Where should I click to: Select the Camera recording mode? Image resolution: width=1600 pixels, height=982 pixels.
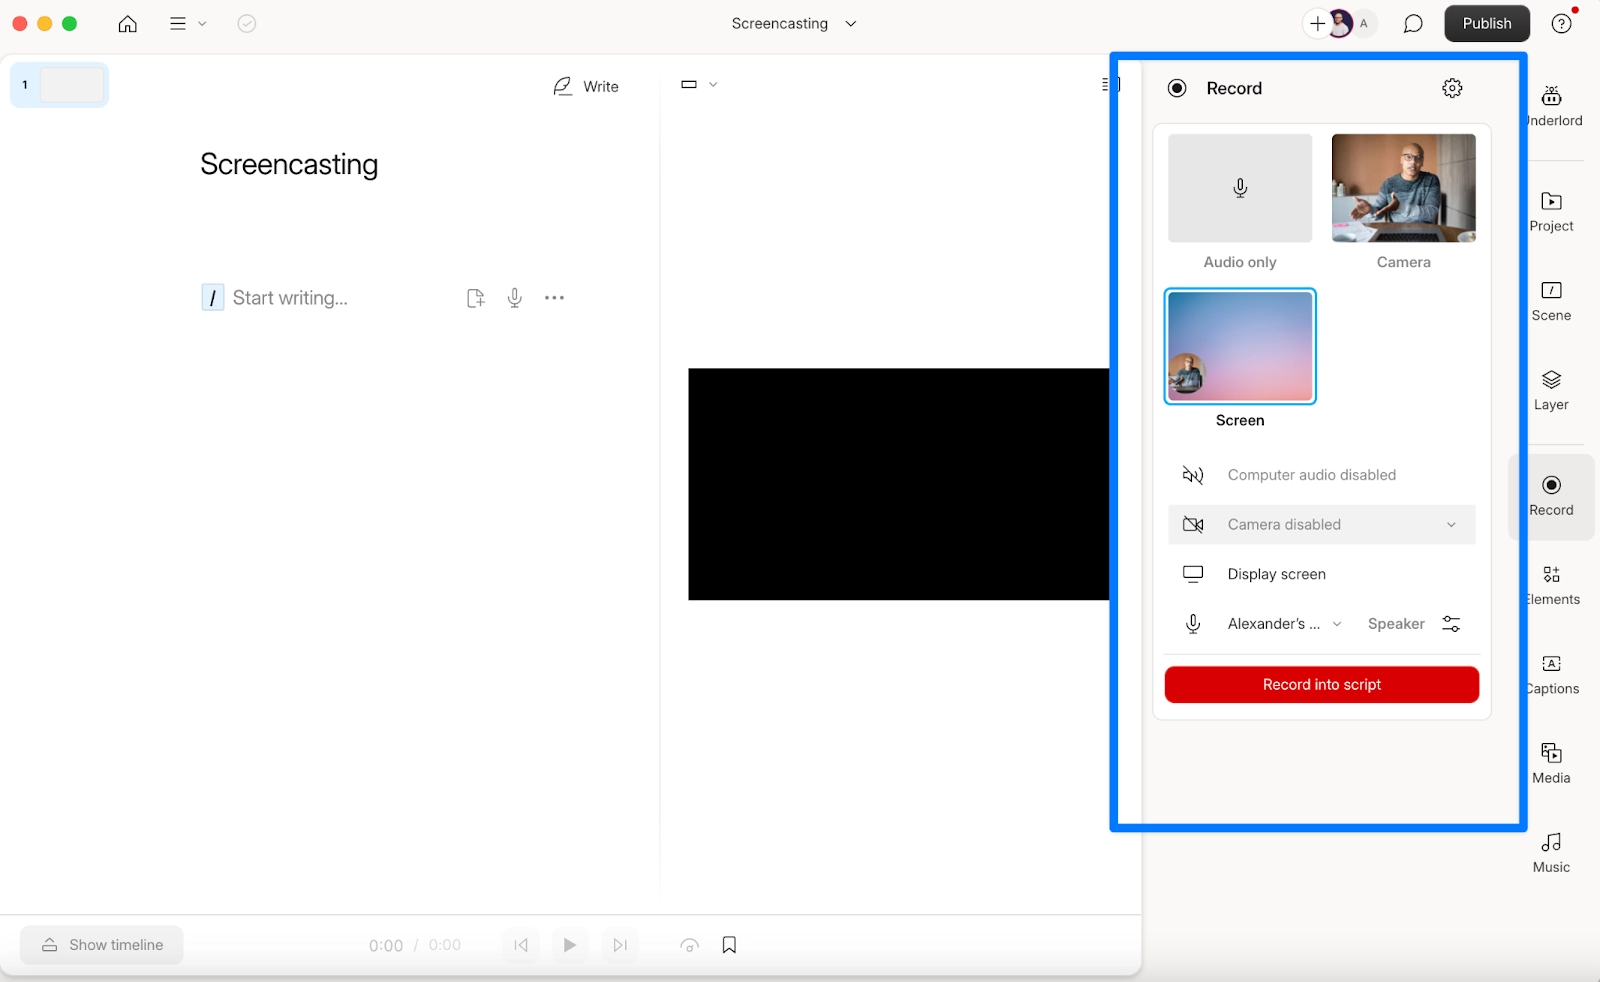point(1403,202)
